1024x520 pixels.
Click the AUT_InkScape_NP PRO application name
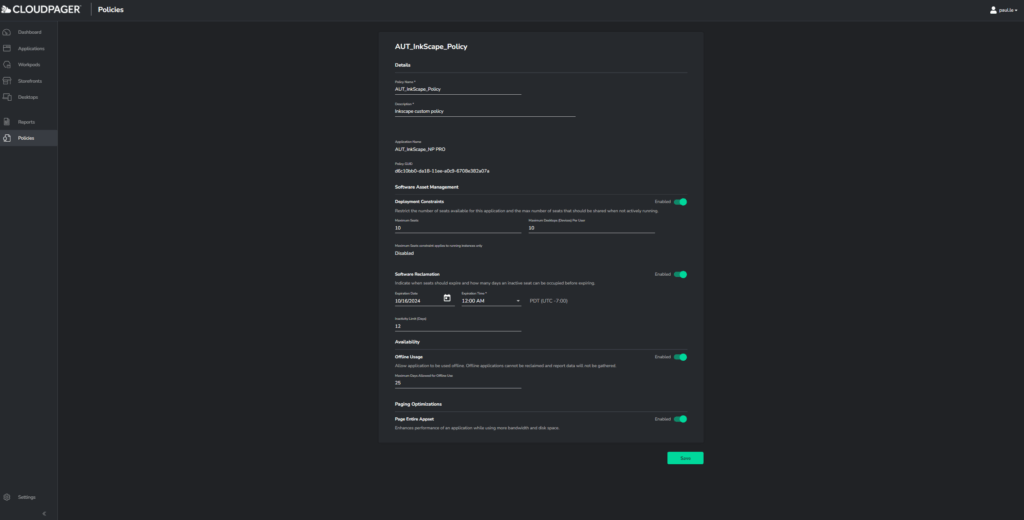420,150
